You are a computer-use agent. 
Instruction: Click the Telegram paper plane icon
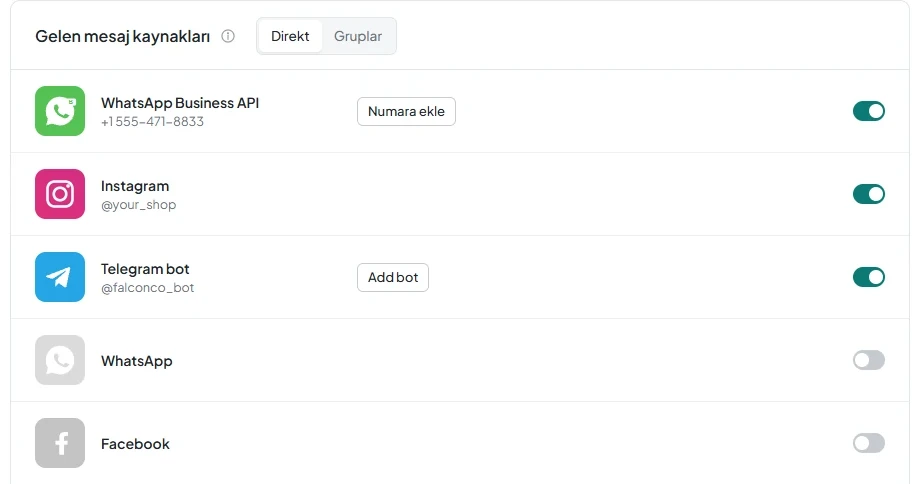coord(60,277)
